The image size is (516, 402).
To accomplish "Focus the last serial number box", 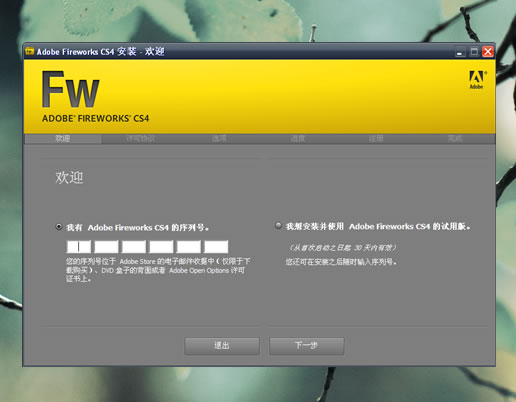I will [216, 247].
